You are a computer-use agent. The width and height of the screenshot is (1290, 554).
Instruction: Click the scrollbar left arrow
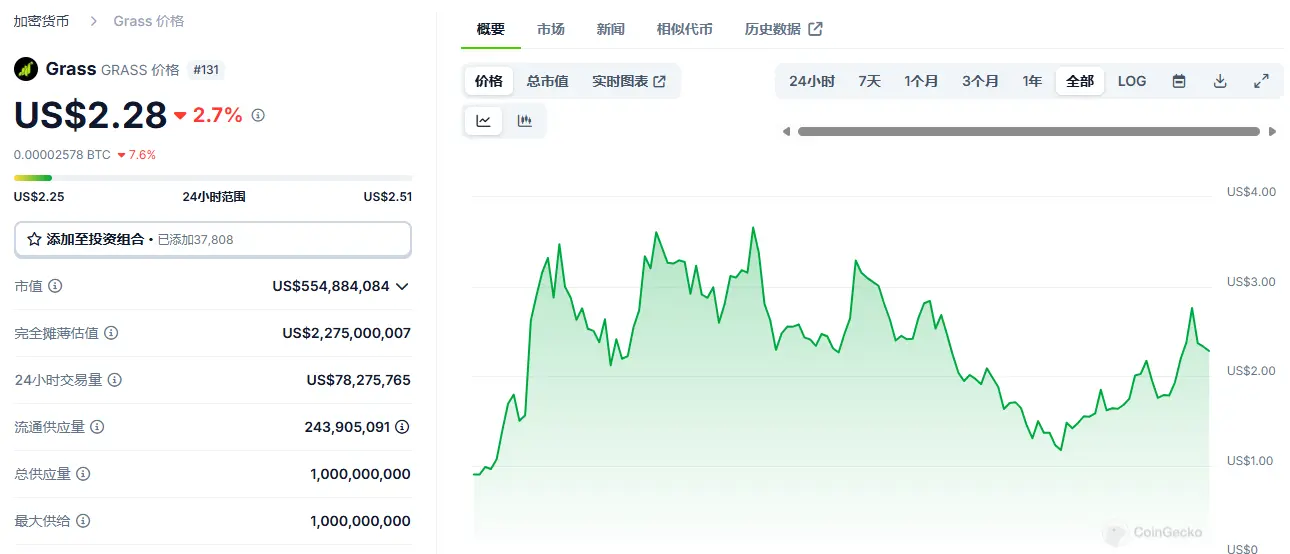(x=786, y=131)
